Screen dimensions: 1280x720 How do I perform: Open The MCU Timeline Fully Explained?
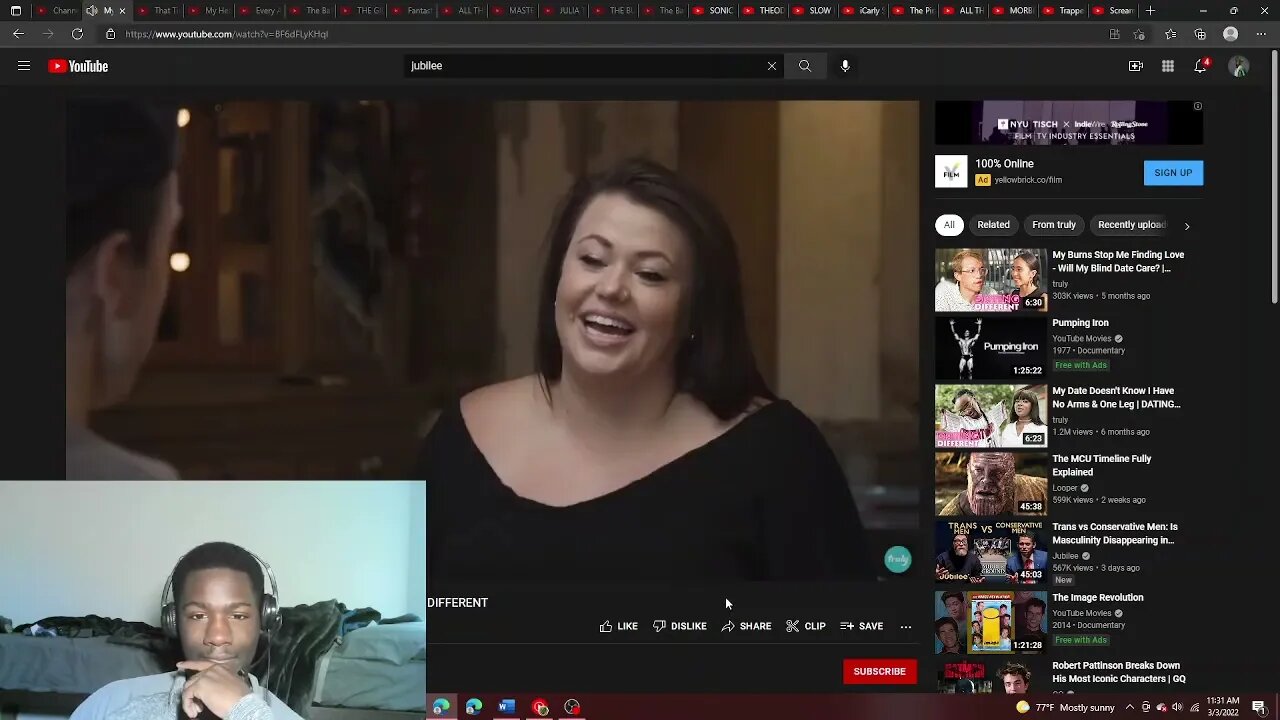coord(1102,465)
